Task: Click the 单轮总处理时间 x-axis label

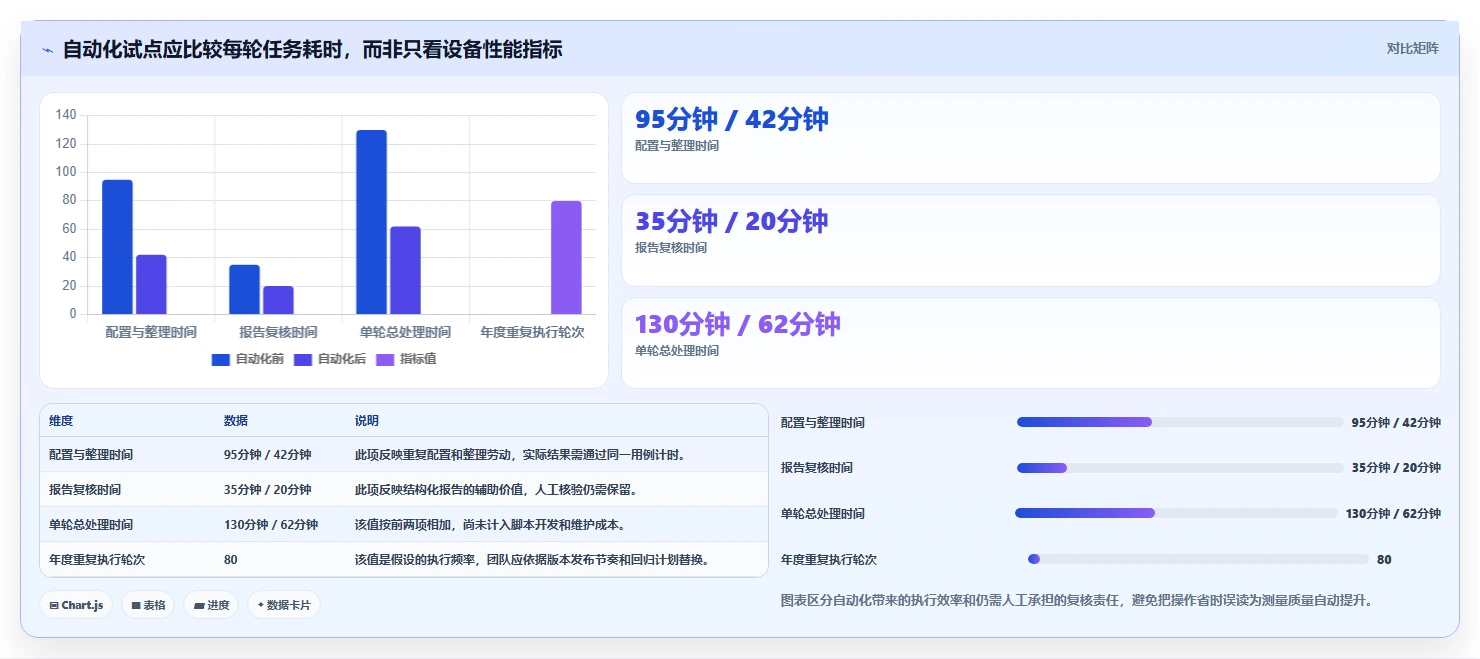Action: (x=405, y=332)
